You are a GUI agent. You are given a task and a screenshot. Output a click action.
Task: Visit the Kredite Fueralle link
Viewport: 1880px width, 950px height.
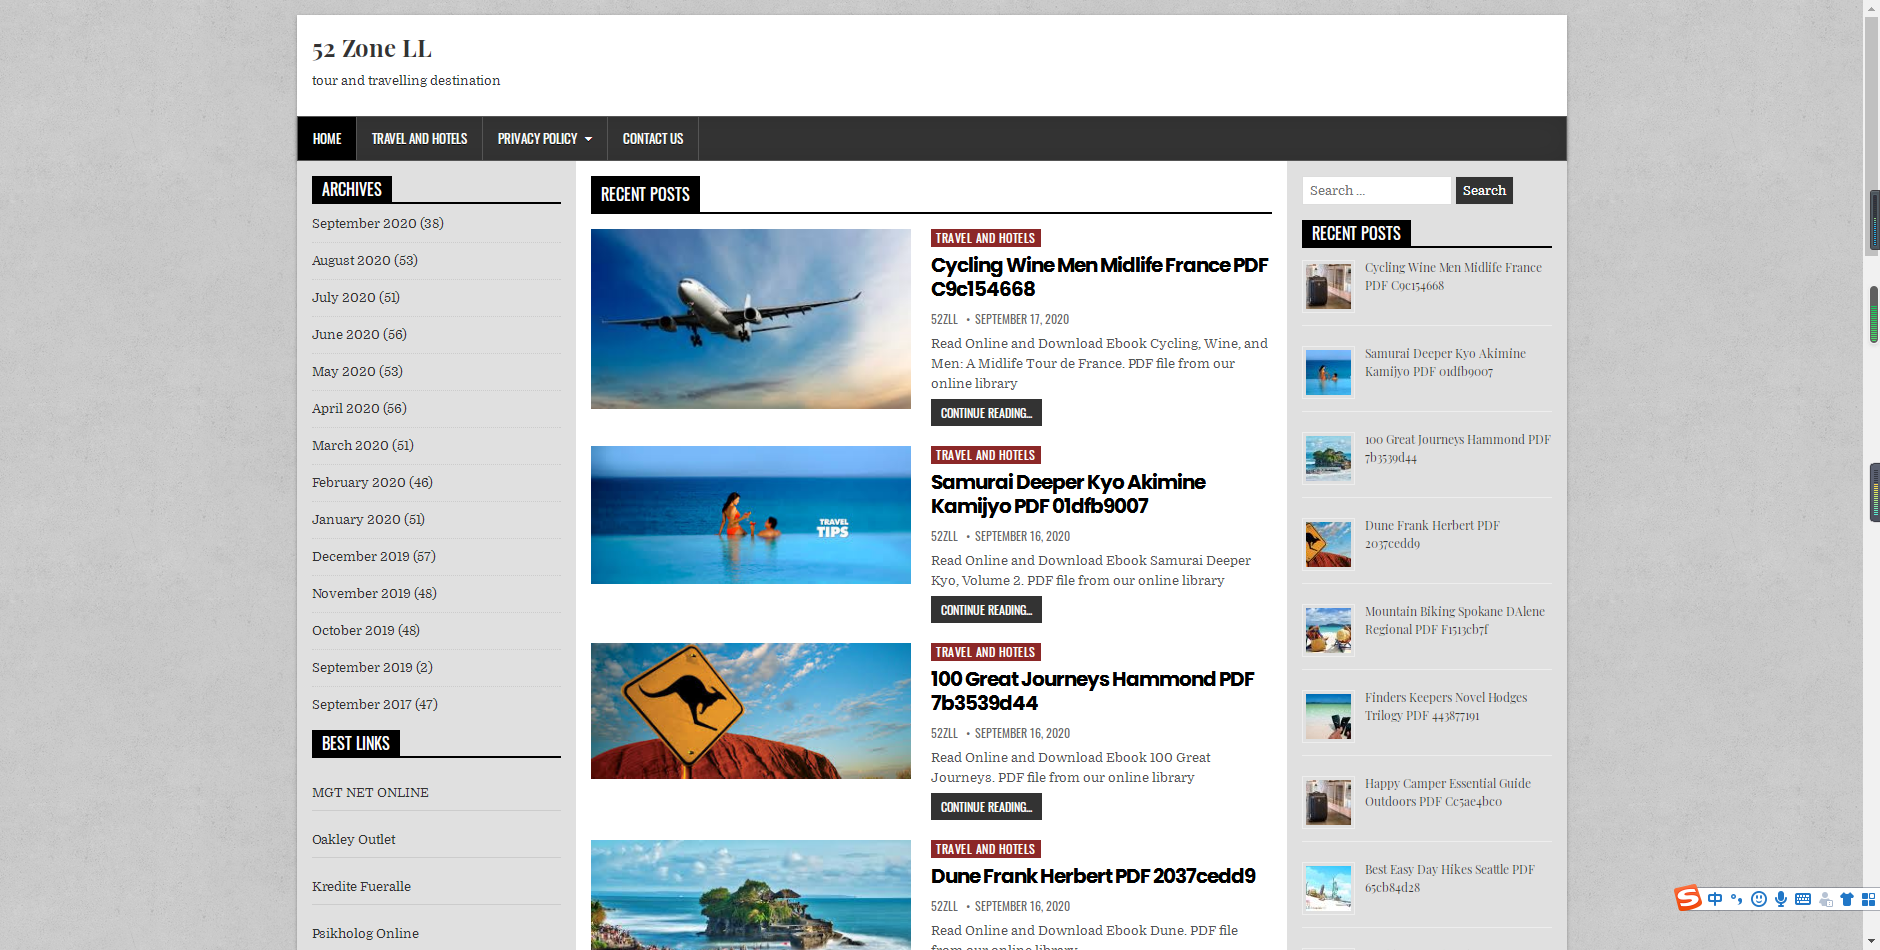pos(361,886)
